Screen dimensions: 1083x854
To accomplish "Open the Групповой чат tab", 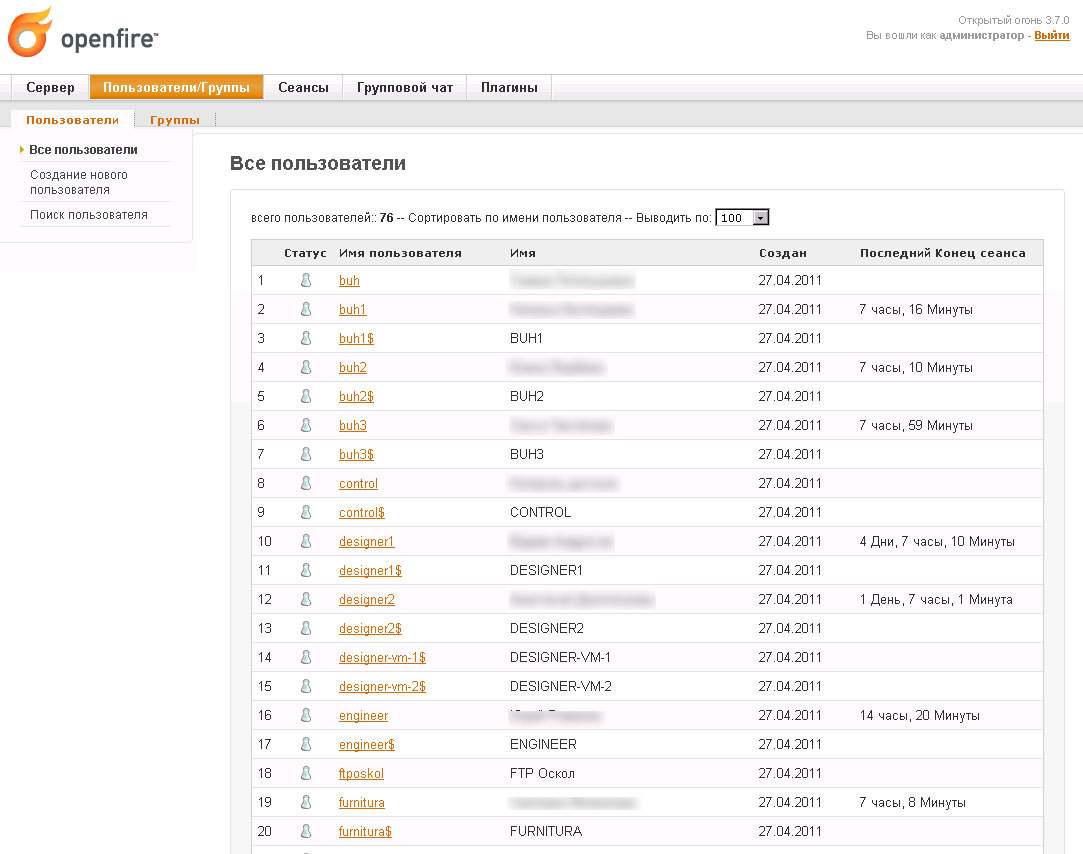I will [405, 88].
